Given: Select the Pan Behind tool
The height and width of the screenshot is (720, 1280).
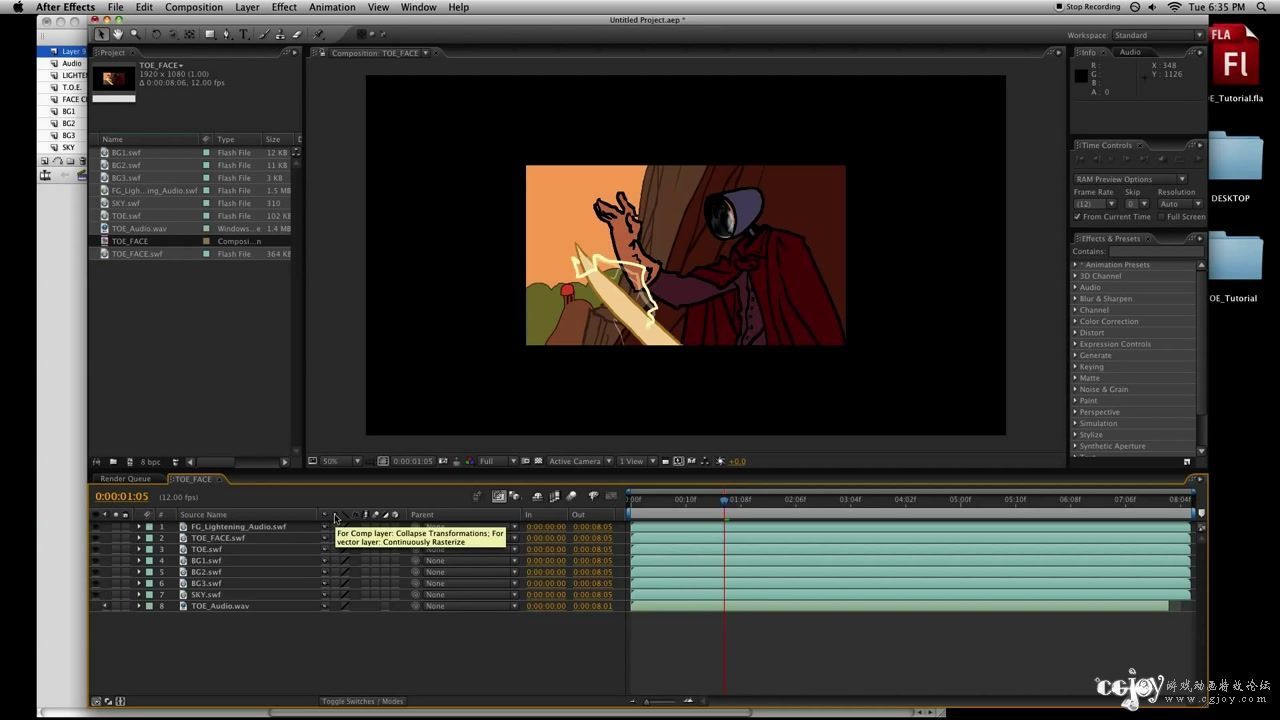Looking at the screenshot, I should coord(189,34).
